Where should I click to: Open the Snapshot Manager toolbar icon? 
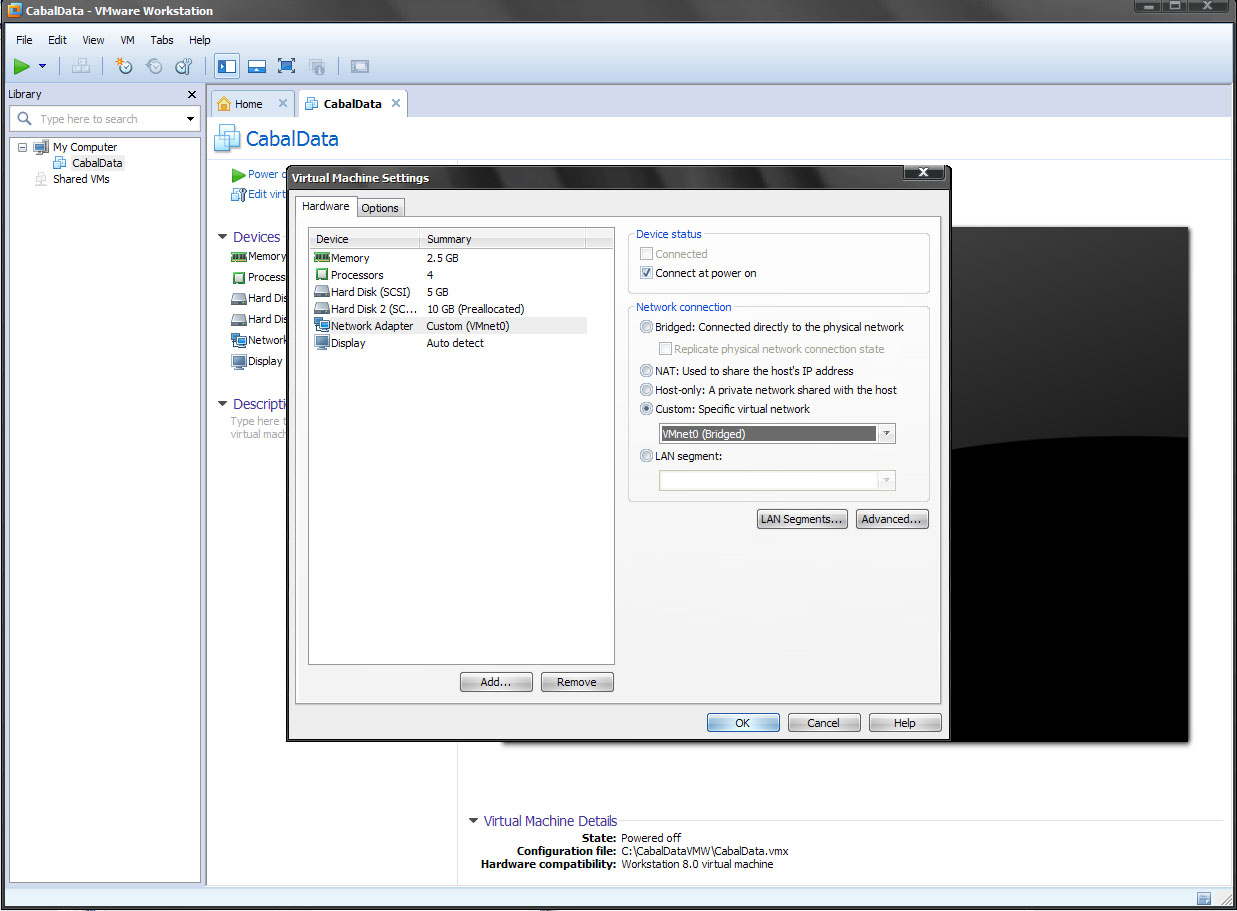point(184,66)
